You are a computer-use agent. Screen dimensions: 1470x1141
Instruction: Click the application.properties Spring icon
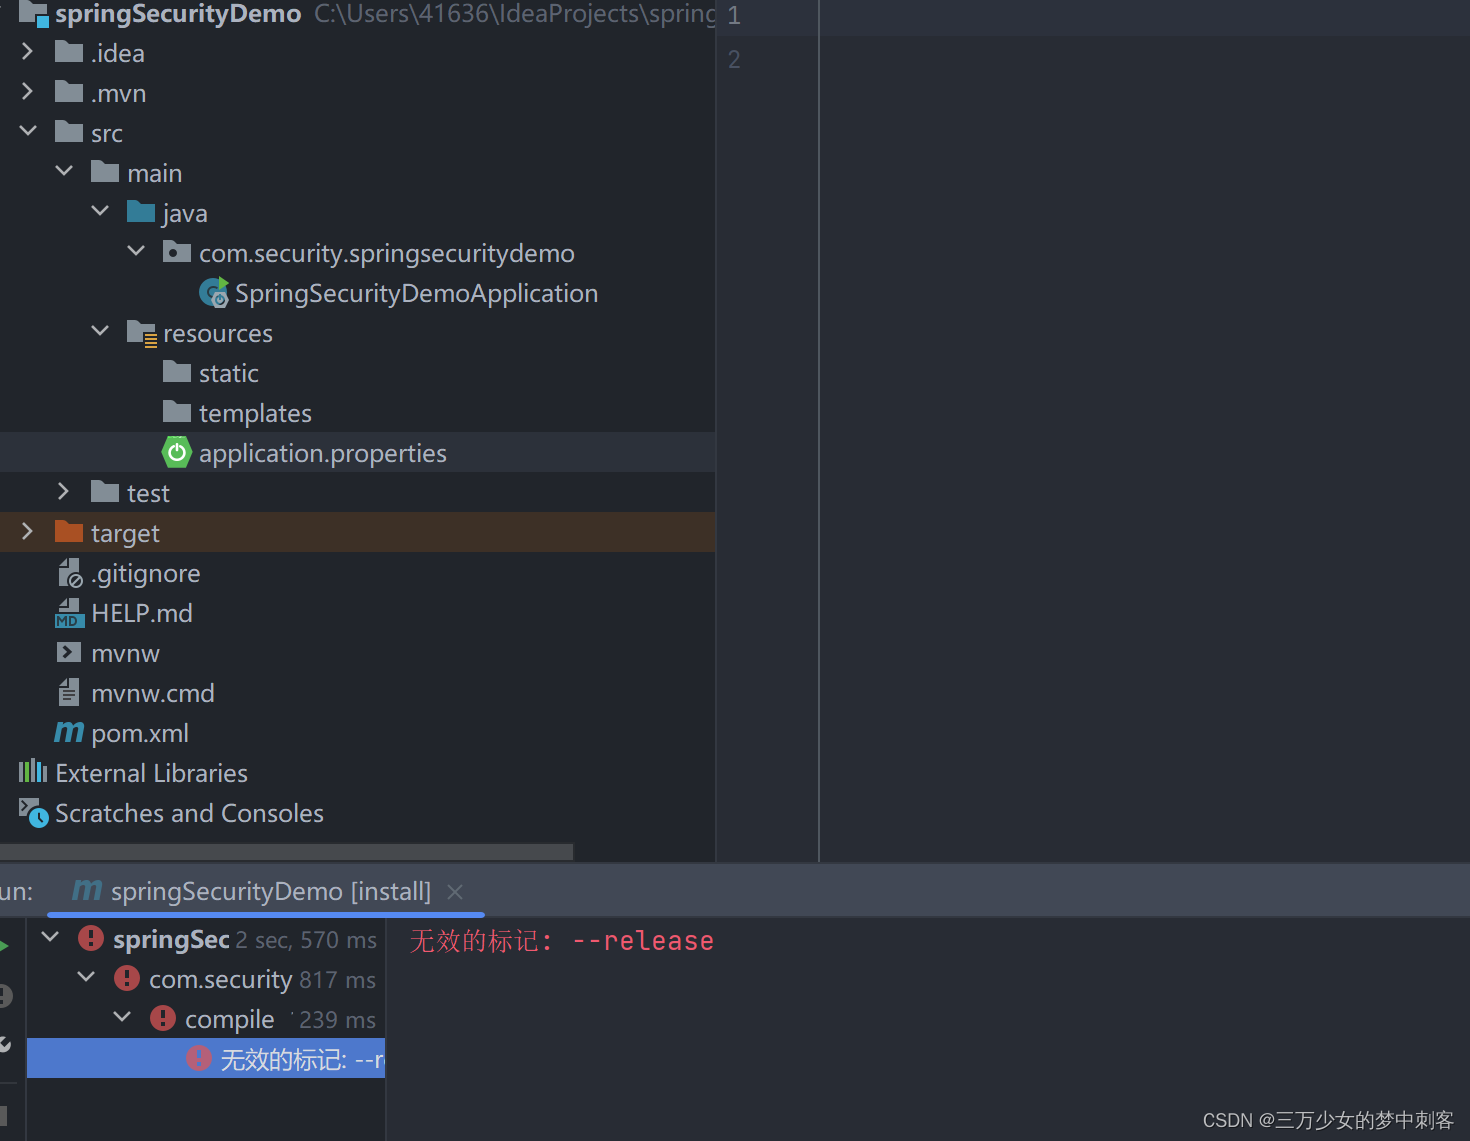177,452
